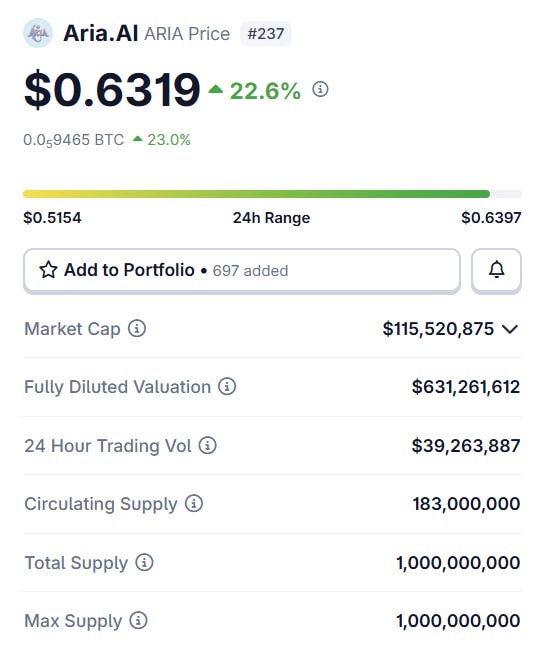Show the Max Supply info icon
This screenshot has width=540, height=646.
coord(138,620)
